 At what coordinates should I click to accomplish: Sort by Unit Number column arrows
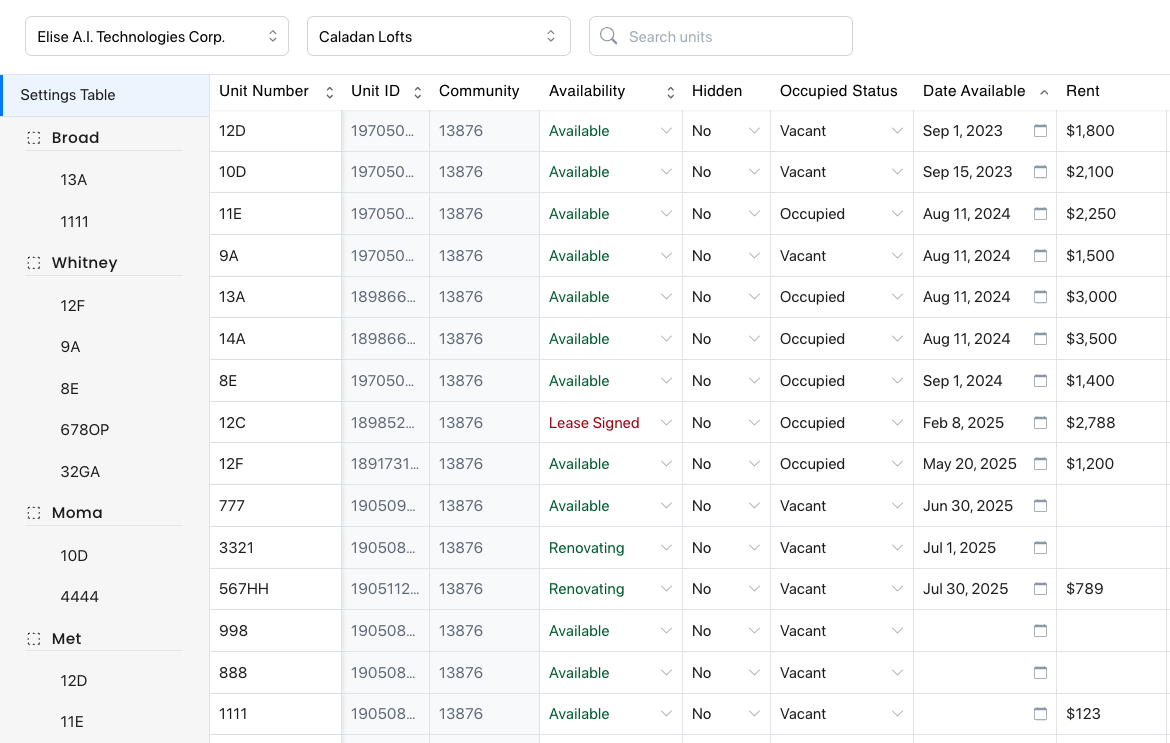pyautogui.click(x=330, y=92)
